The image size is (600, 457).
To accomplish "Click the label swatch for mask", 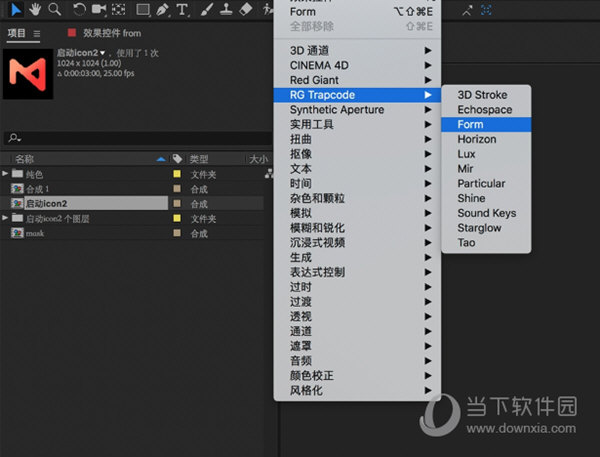I will coord(177,233).
